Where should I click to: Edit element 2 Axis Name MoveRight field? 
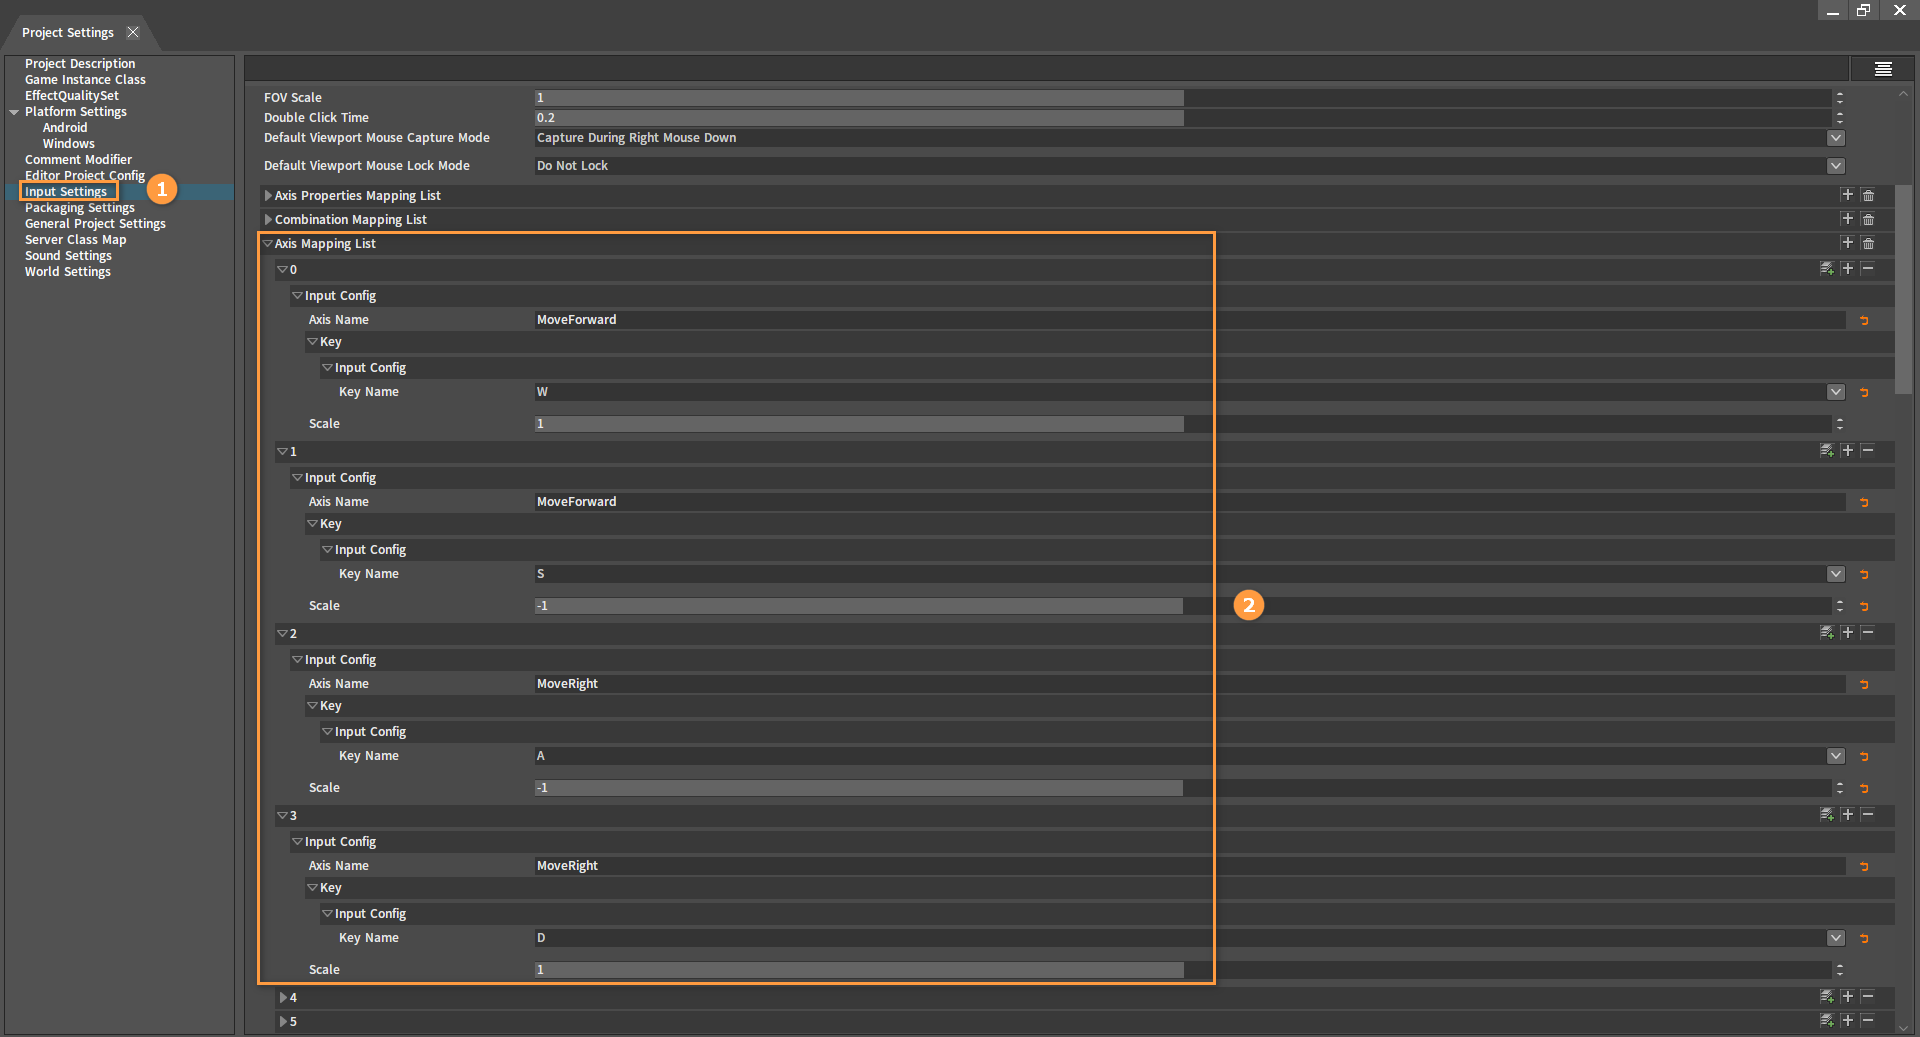[1190, 684]
